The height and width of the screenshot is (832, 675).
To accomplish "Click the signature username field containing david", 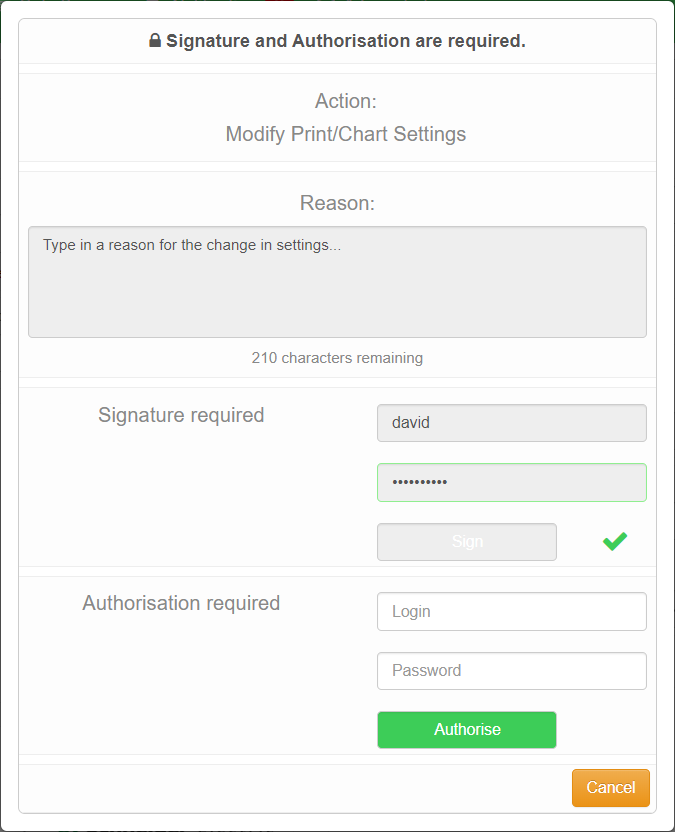I will (x=512, y=423).
